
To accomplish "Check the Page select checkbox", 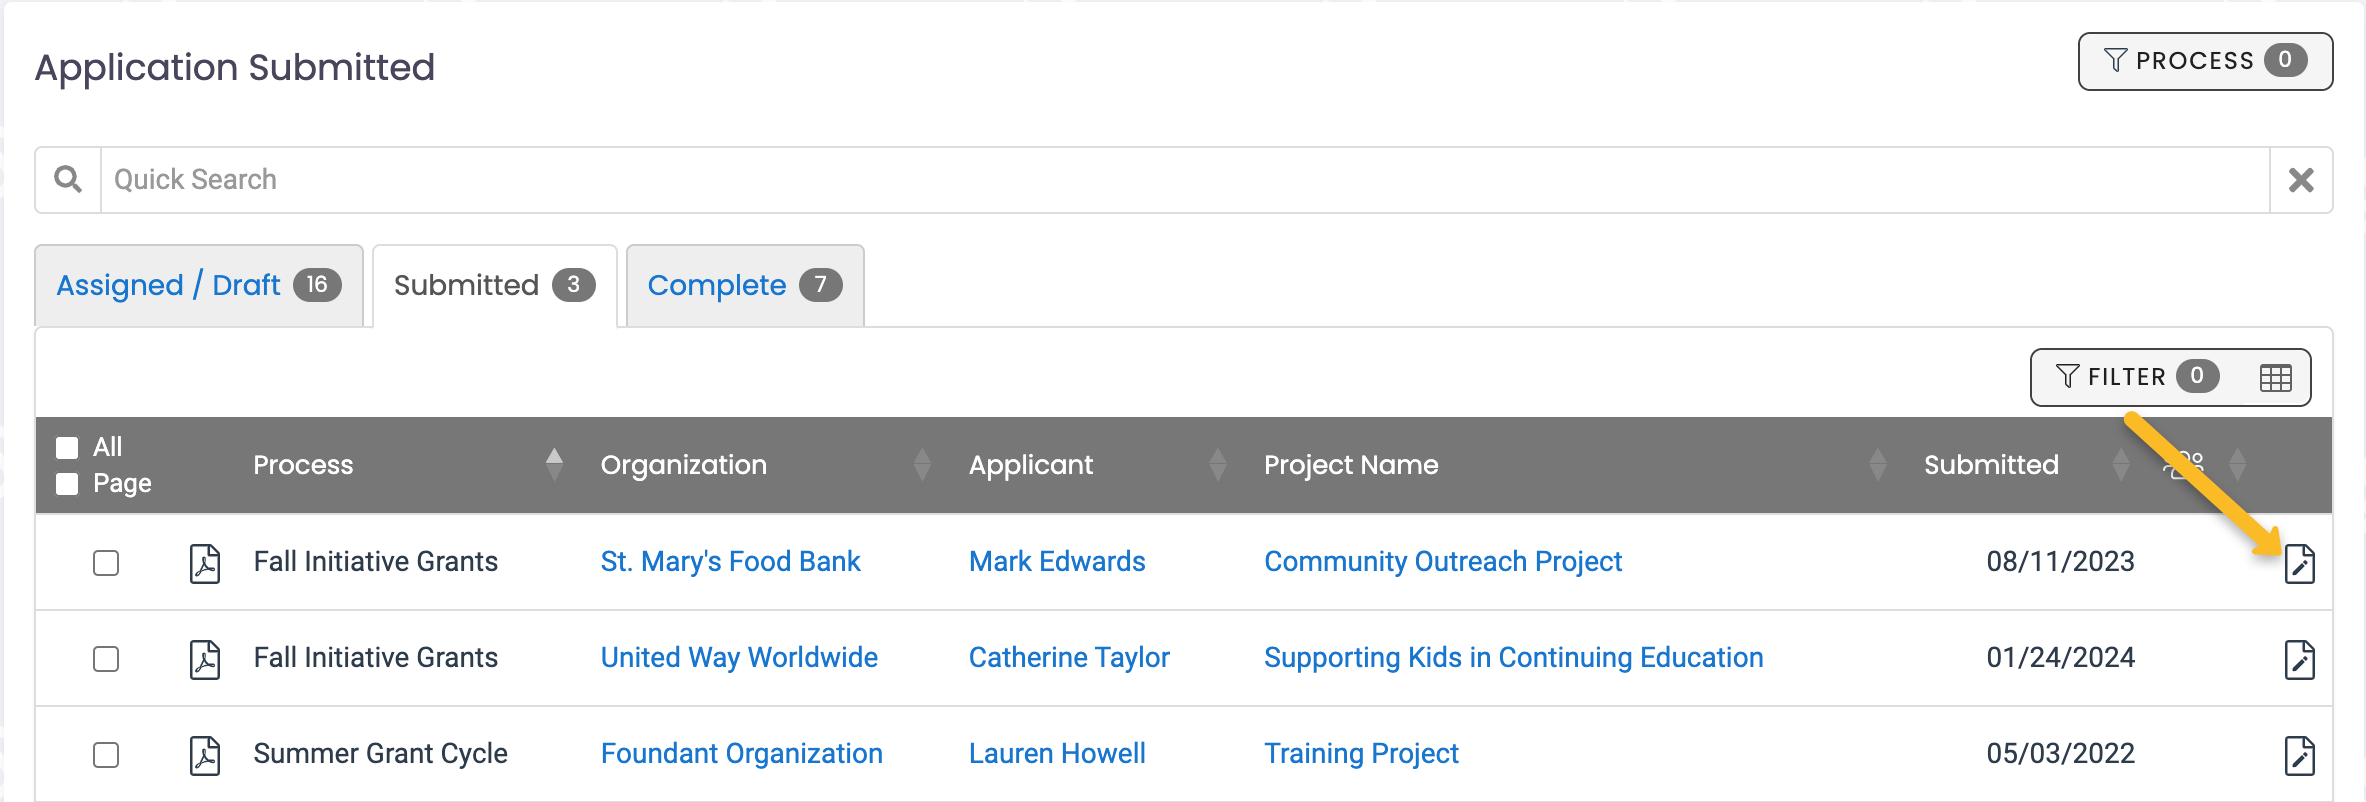I will tap(67, 484).
